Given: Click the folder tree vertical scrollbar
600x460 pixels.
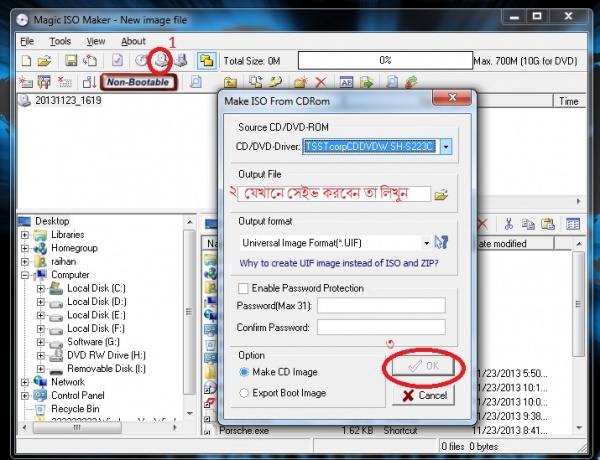Looking at the screenshot, I should tap(190, 311).
